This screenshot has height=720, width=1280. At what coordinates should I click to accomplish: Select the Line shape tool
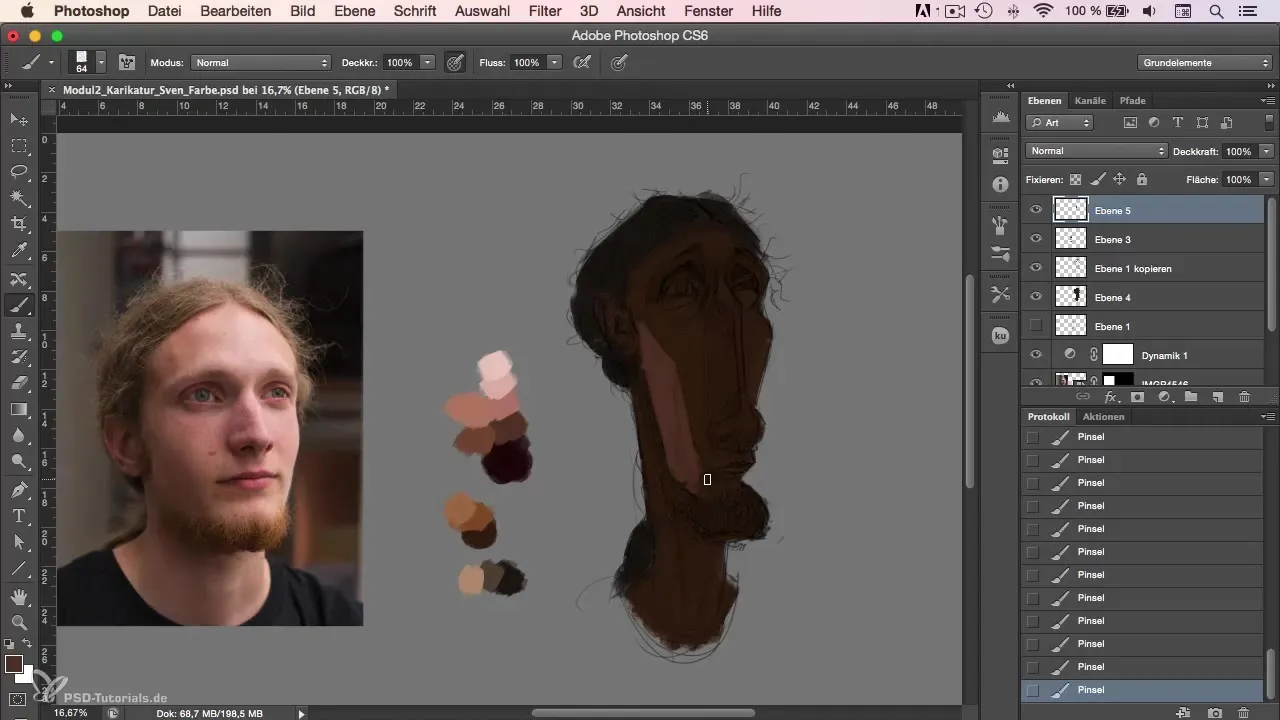click(18, 568)
